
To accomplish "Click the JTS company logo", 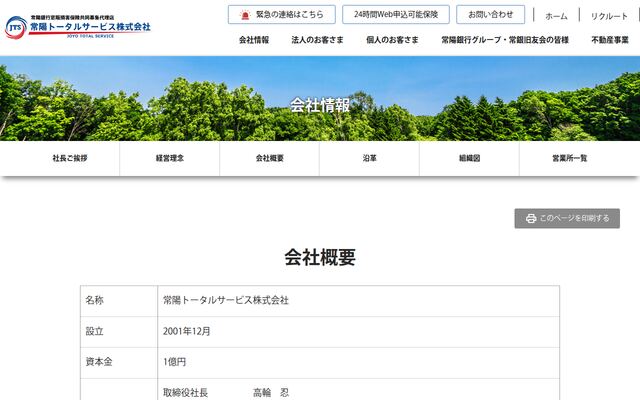I will click(78, 27).
